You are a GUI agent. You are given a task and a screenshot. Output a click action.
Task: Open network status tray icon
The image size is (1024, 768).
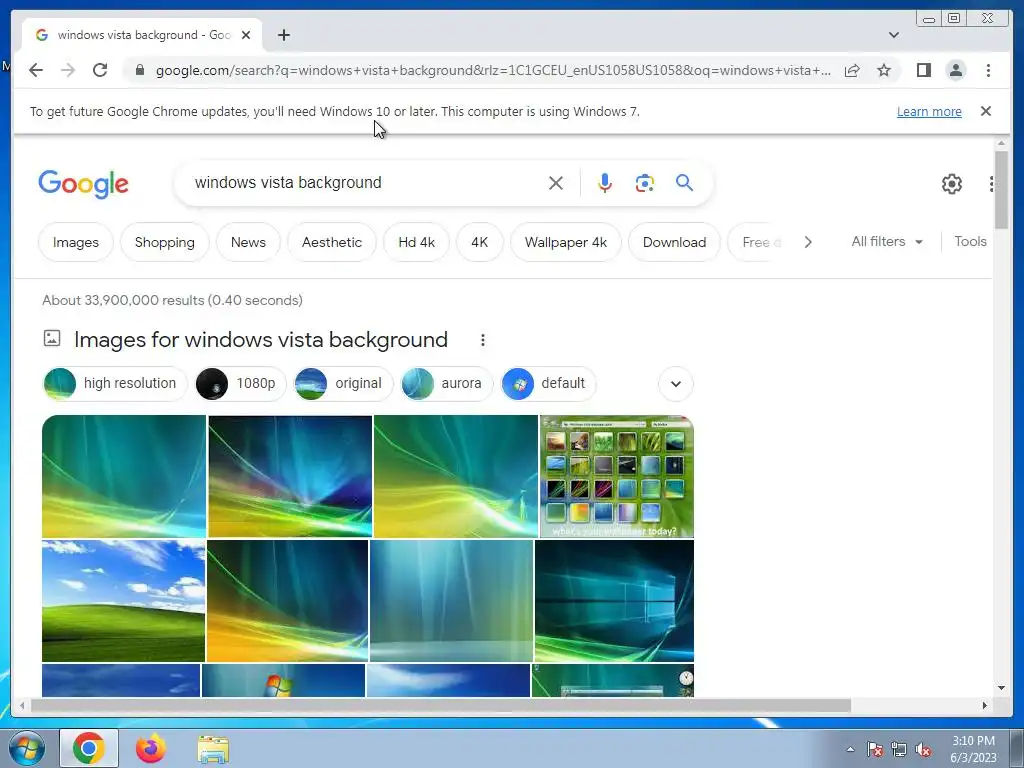coord(899,750)
